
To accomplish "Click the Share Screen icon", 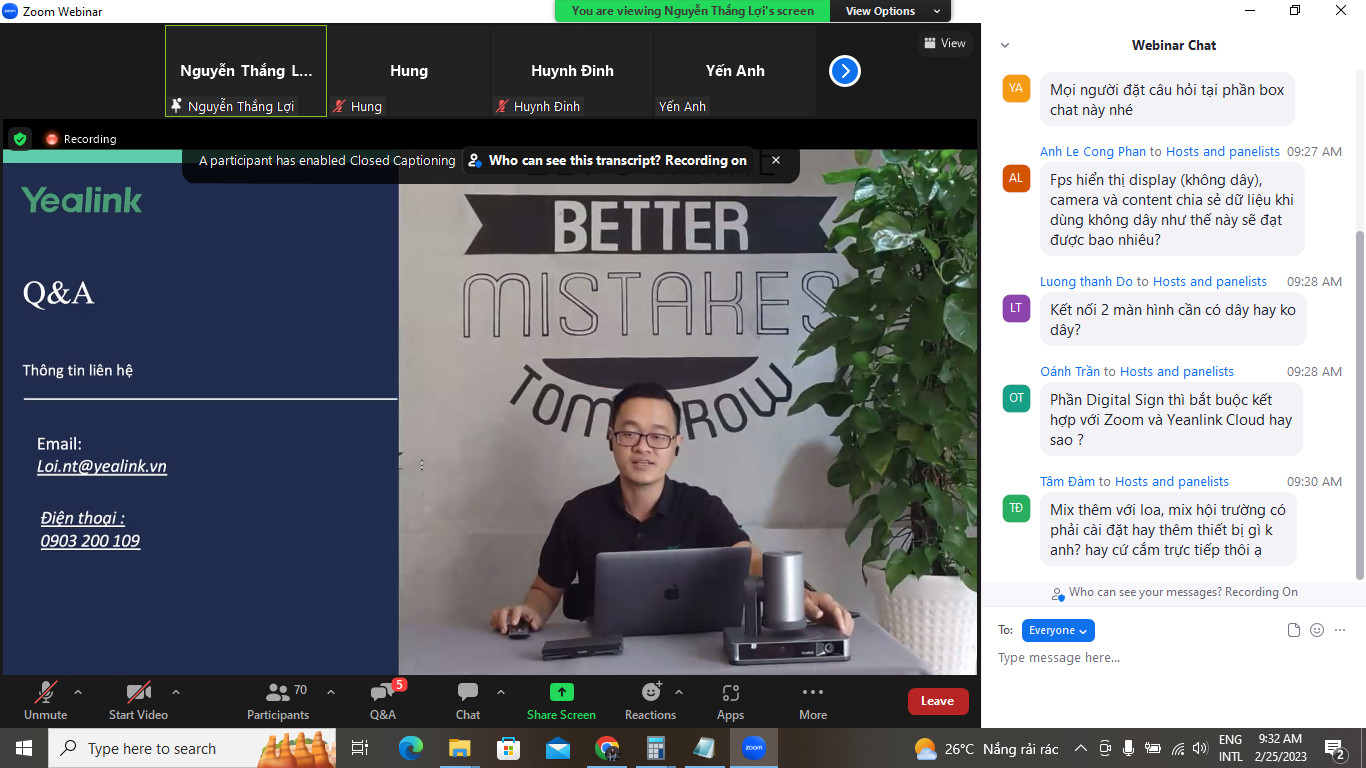I will (x=561, y=693).
